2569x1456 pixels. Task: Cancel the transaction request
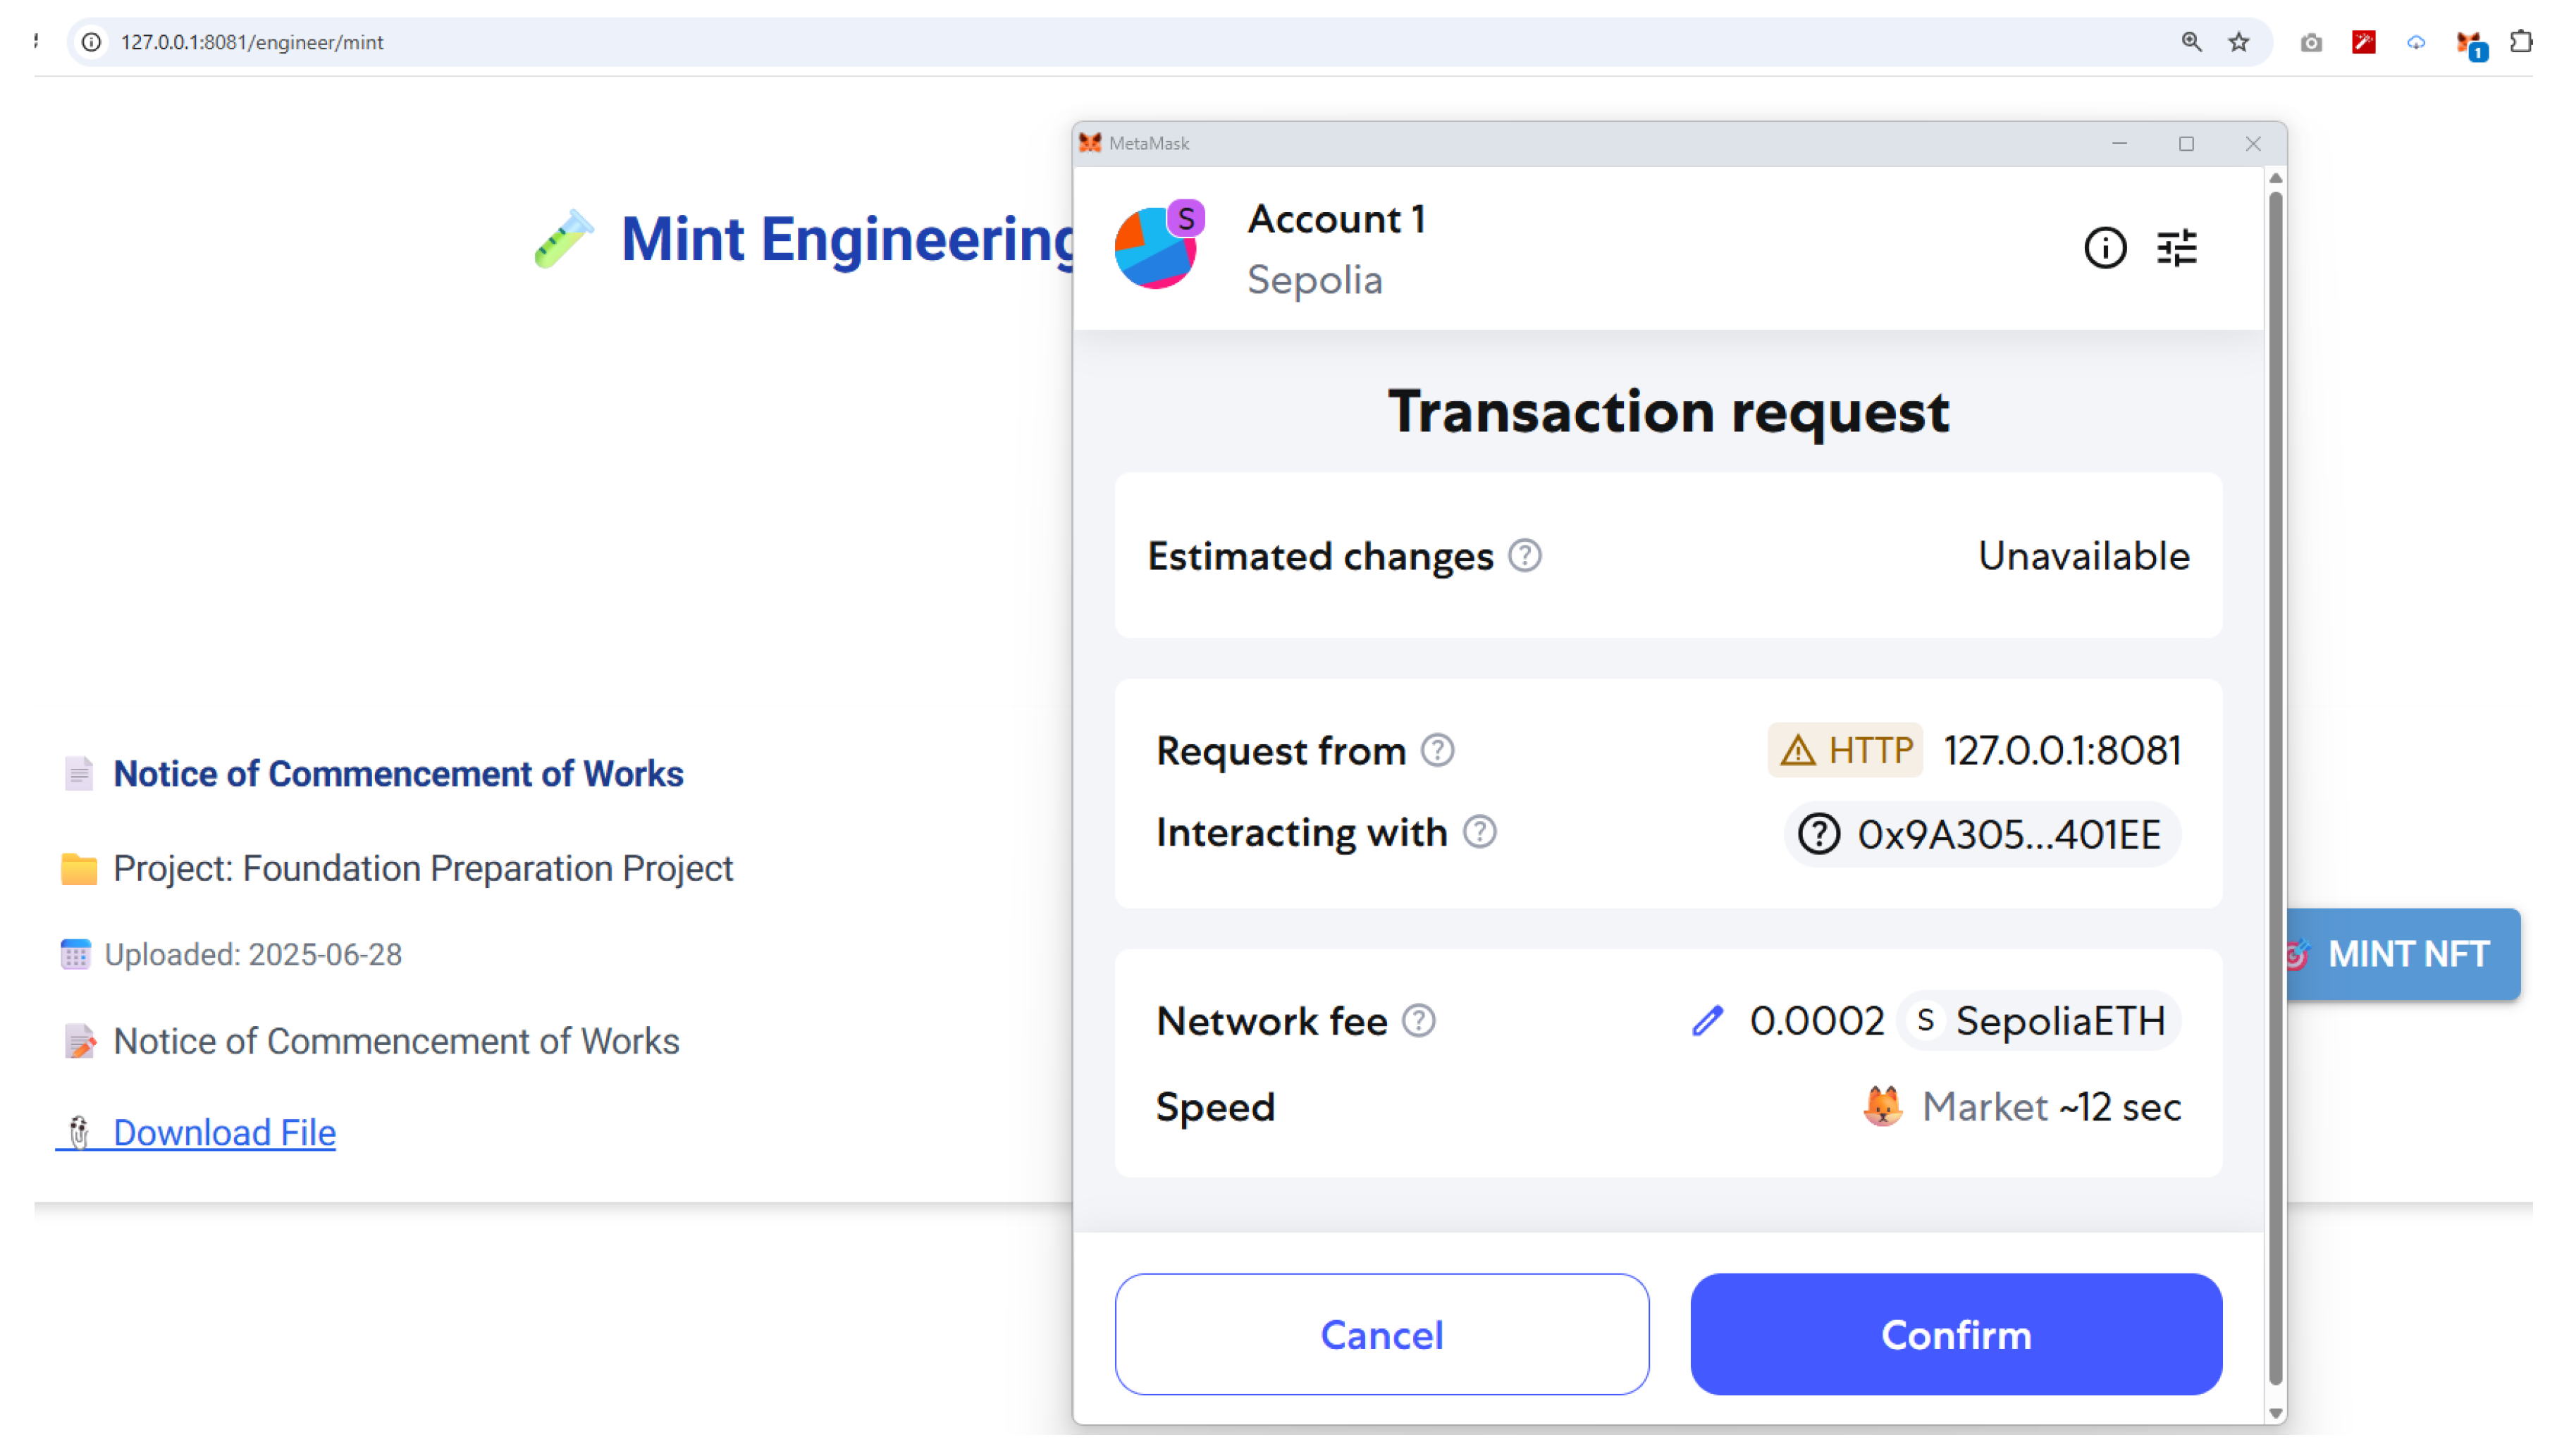pyautogui.click(x=1381, y=1334)
